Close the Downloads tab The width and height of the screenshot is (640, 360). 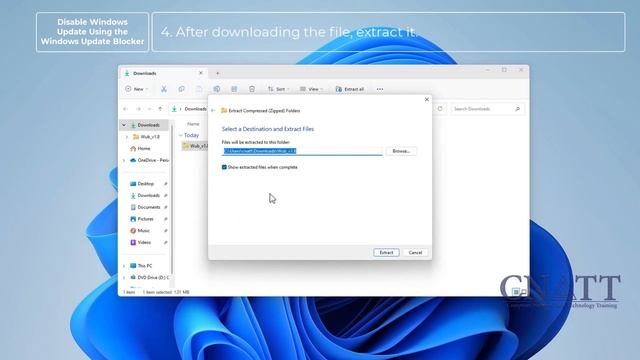click(201, 73)
